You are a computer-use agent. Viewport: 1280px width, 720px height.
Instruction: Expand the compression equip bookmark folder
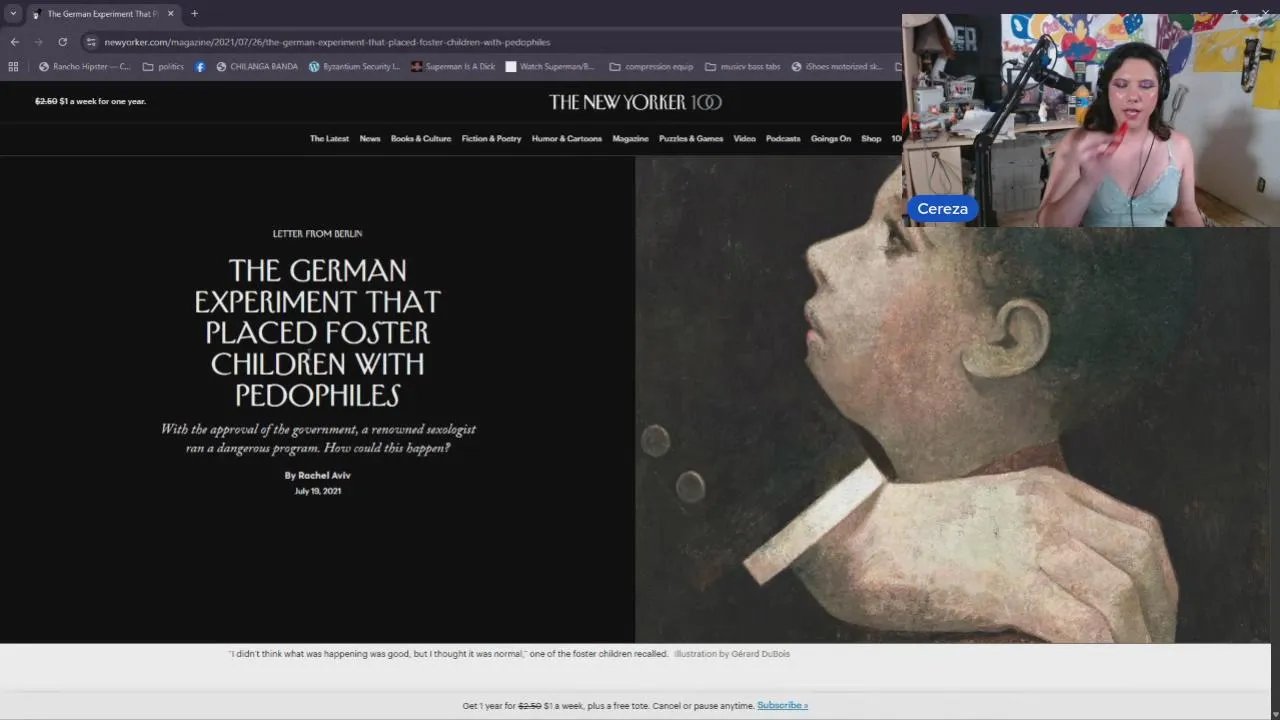(x=651, y=67)
